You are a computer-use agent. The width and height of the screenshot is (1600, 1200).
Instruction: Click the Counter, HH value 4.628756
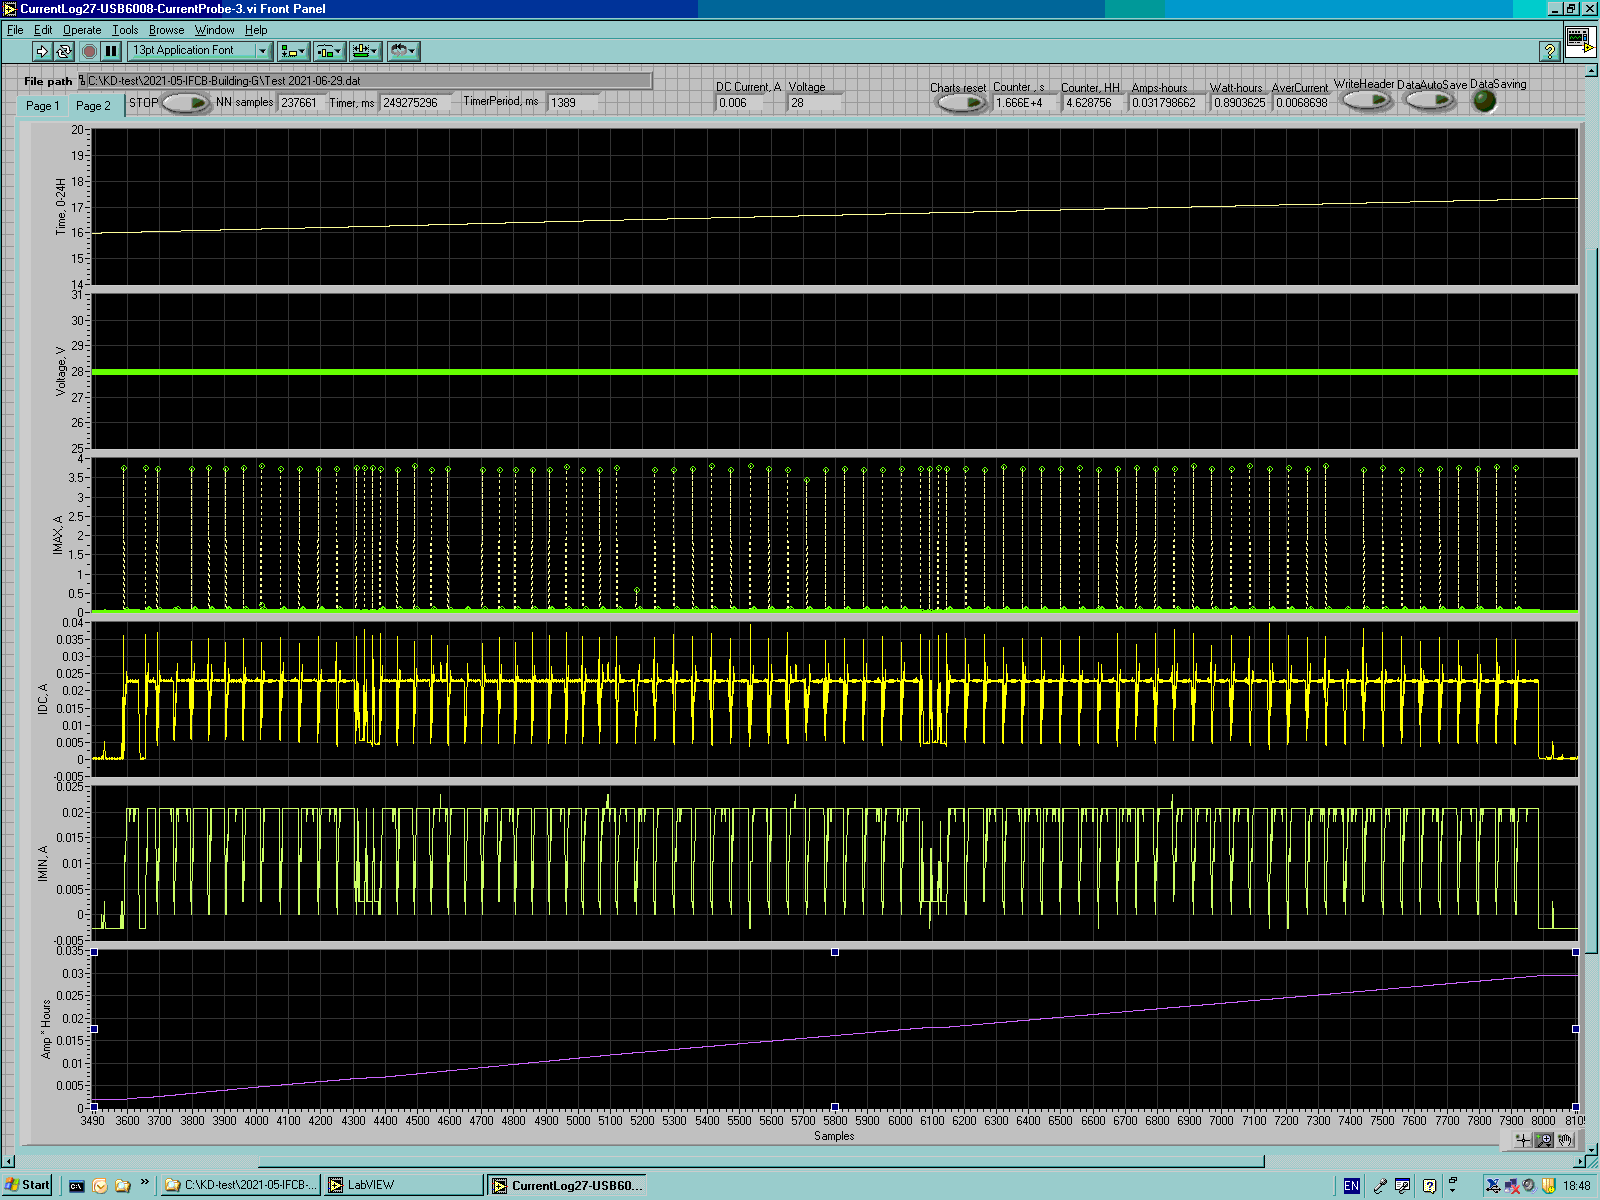pyautogui.click(x=1093, y=103)
